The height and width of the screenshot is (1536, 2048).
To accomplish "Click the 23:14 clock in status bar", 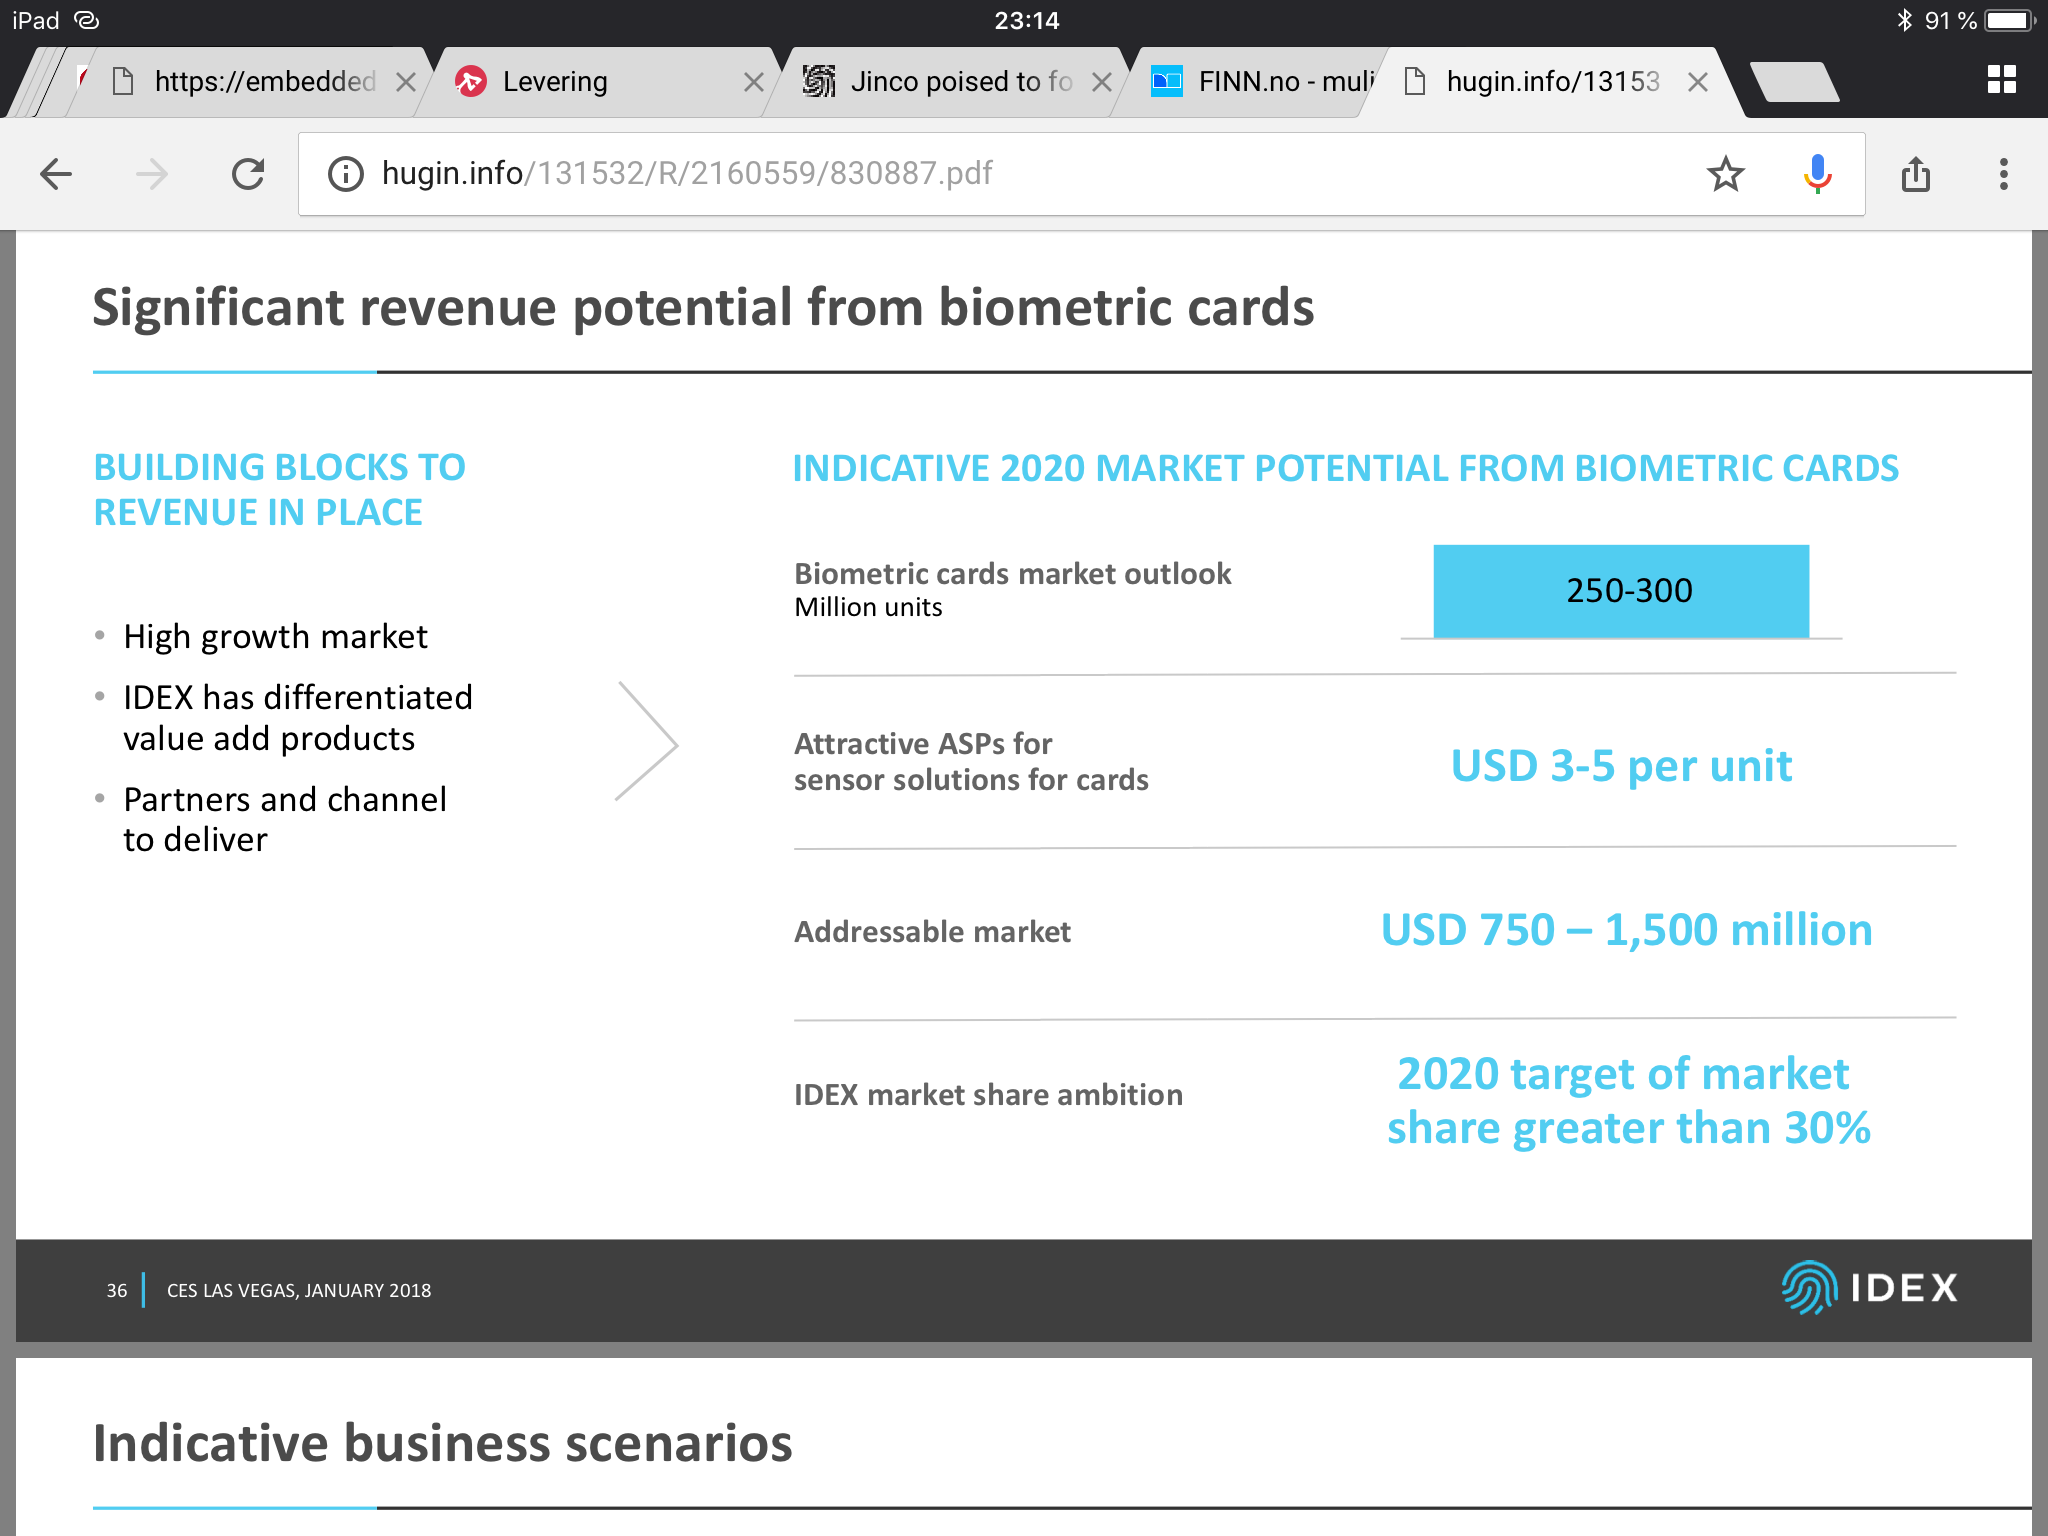I will (1026, 20).
